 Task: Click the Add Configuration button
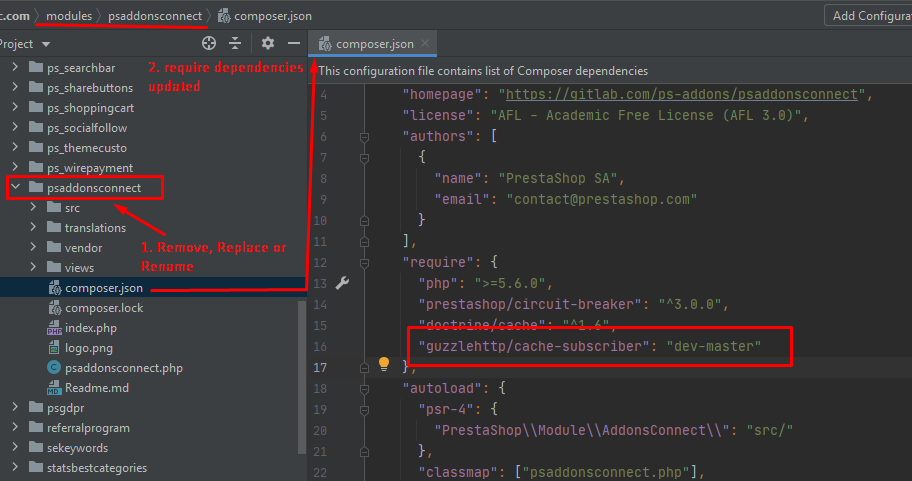point(868,16)
